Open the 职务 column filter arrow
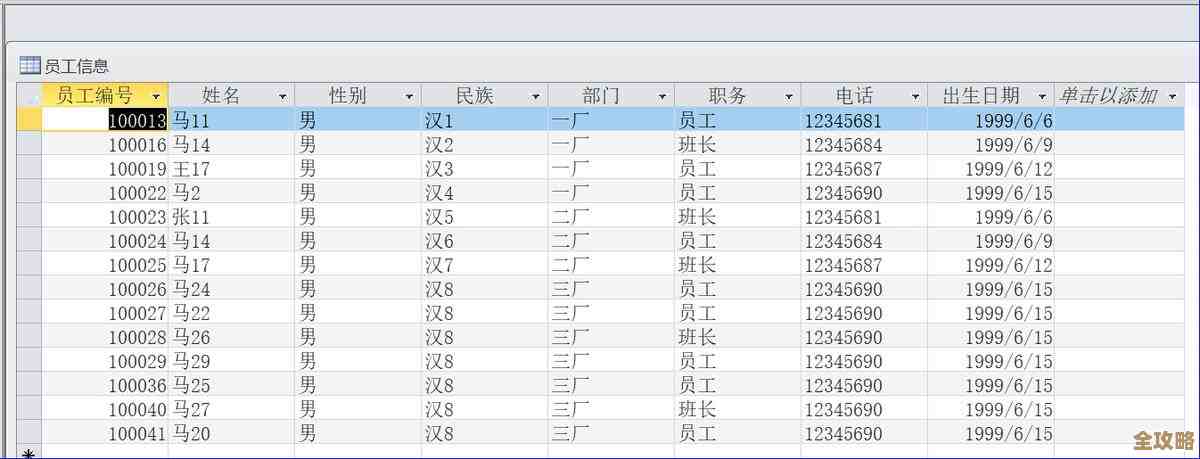Viewport: 1200px width, 459px height. pos(789,96)
